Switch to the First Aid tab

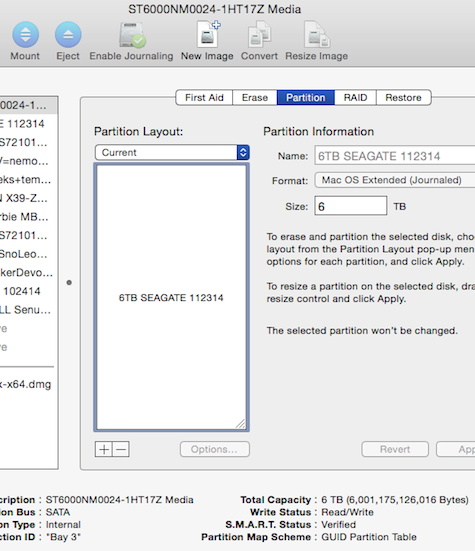204,97
